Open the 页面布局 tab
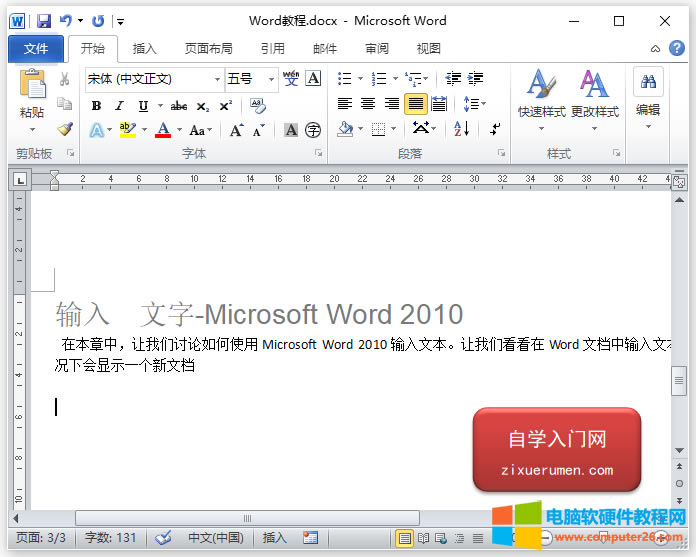This screenshot has height=557, width=696. (208, 48)
